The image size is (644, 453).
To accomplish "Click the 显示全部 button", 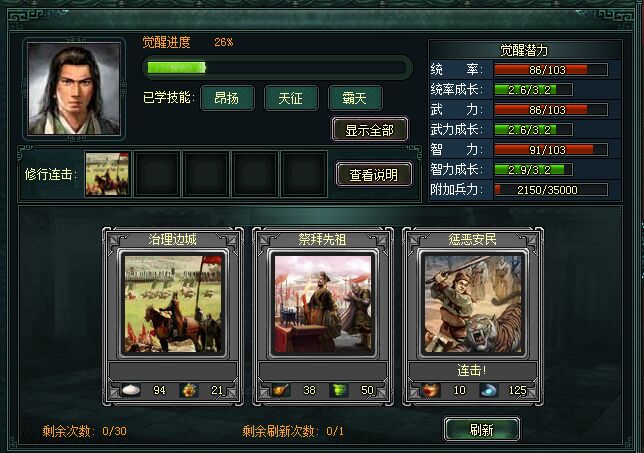I will (370, 130).
